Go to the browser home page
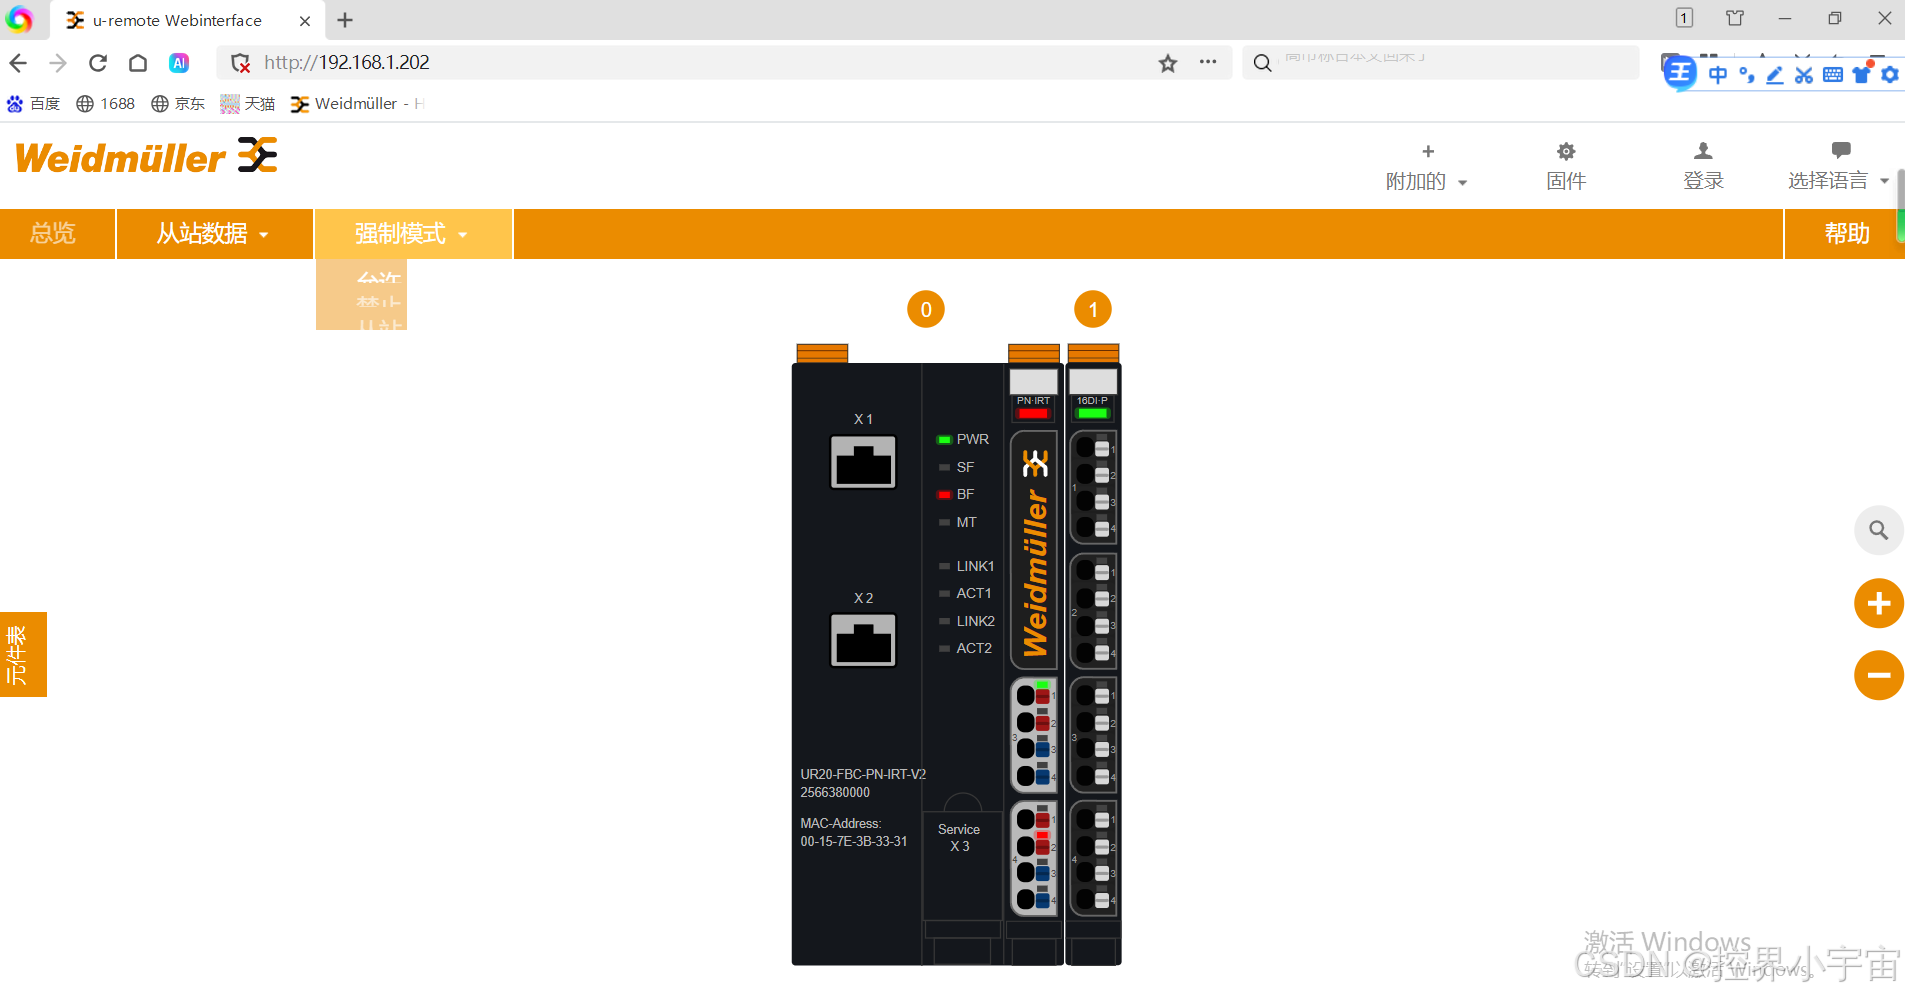Viewport: 1905px width, 996px height. (x=138, y=63)
